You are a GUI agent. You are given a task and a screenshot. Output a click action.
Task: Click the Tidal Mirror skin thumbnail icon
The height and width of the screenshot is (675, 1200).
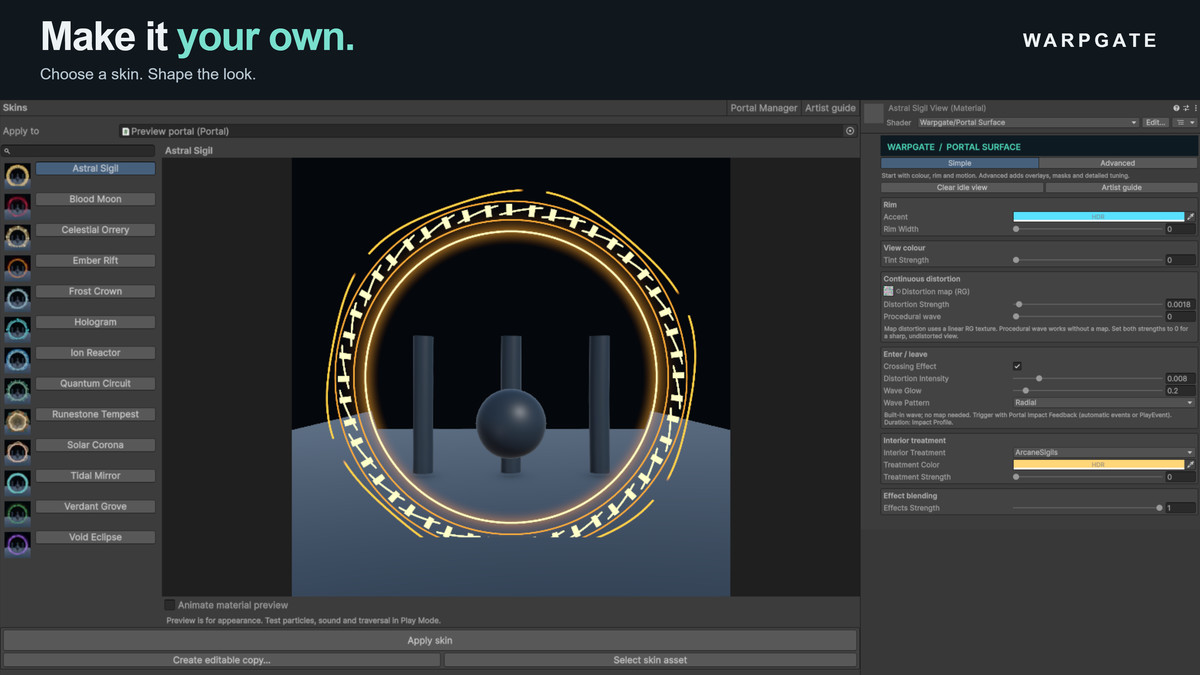(17, 483)
